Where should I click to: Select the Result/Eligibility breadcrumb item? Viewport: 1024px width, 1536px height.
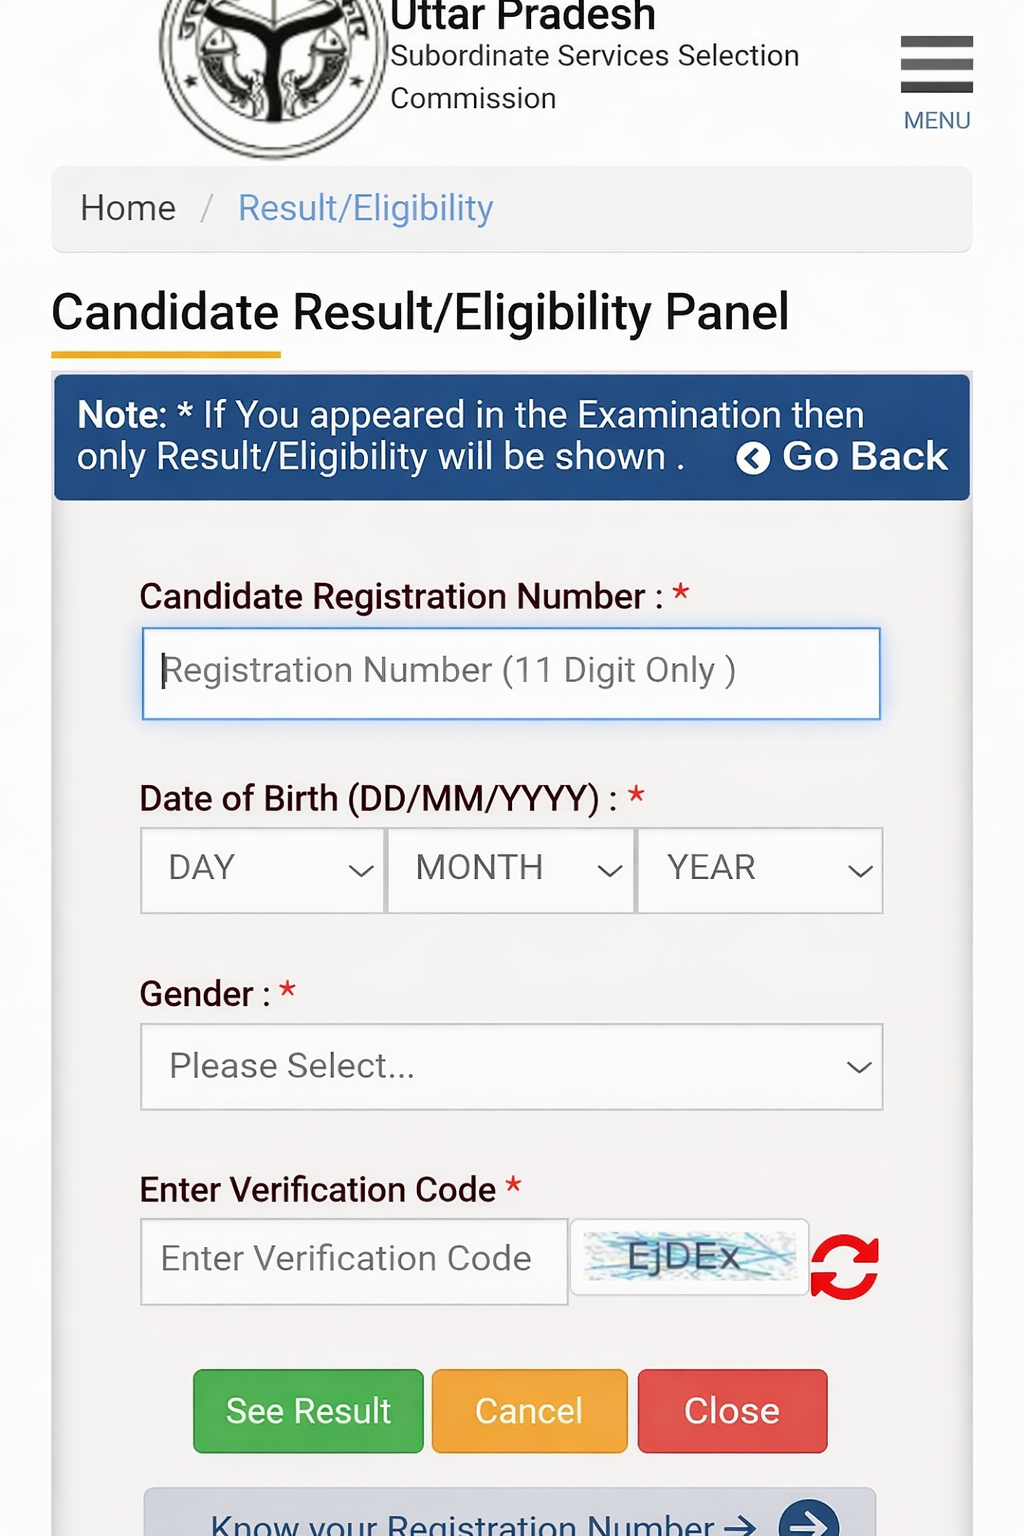[x=365, y=209]
